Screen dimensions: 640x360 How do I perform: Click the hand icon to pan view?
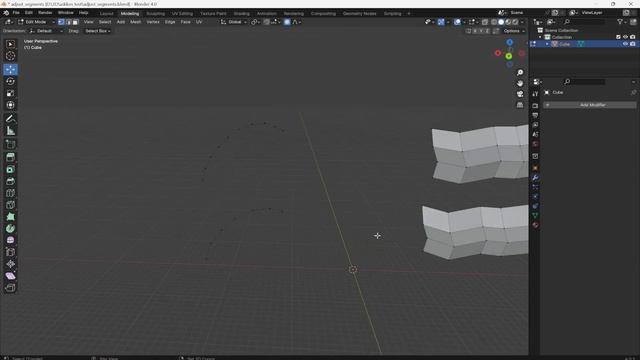(x=520, y=83)
